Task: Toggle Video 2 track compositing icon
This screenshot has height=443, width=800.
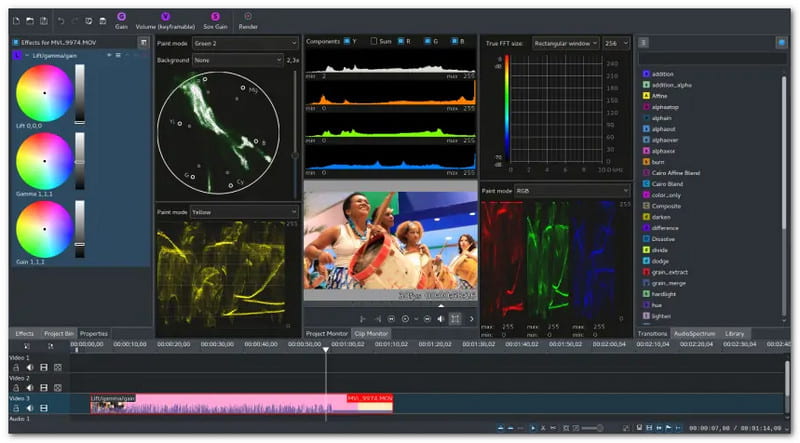Action: (x=58, y=388)
